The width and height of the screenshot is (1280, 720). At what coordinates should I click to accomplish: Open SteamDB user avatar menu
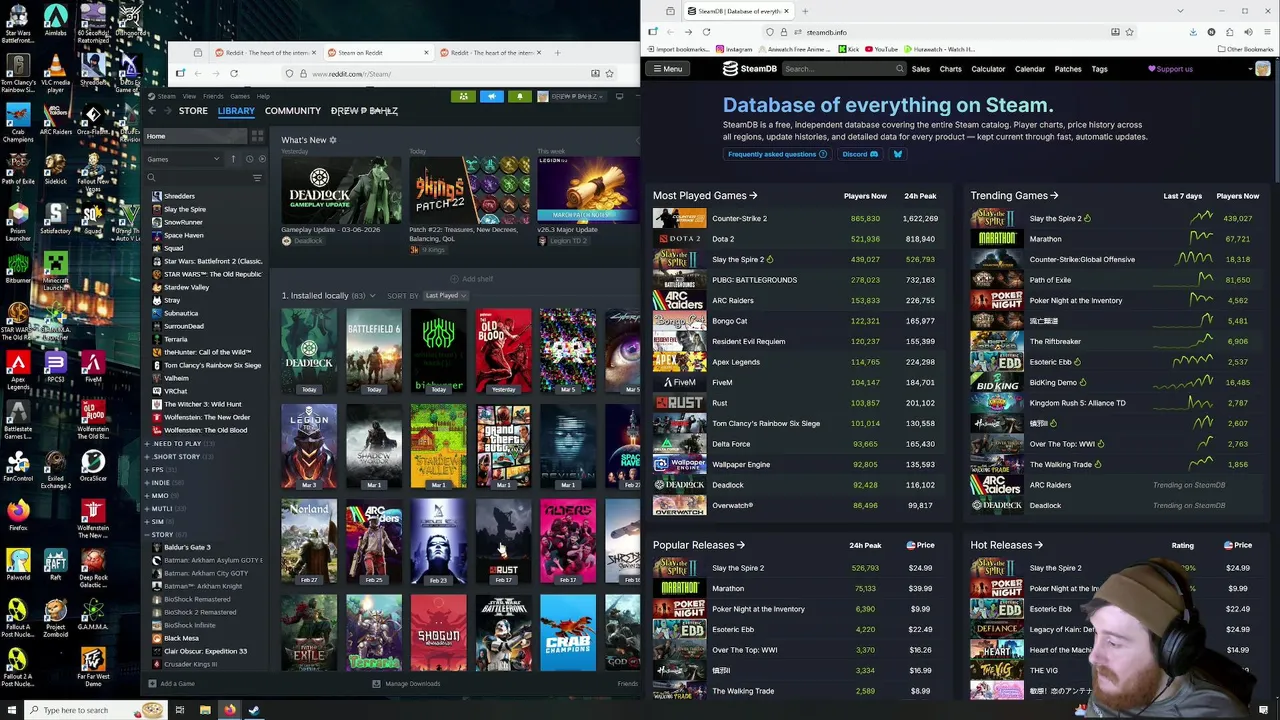click(x=1263, y=69)
